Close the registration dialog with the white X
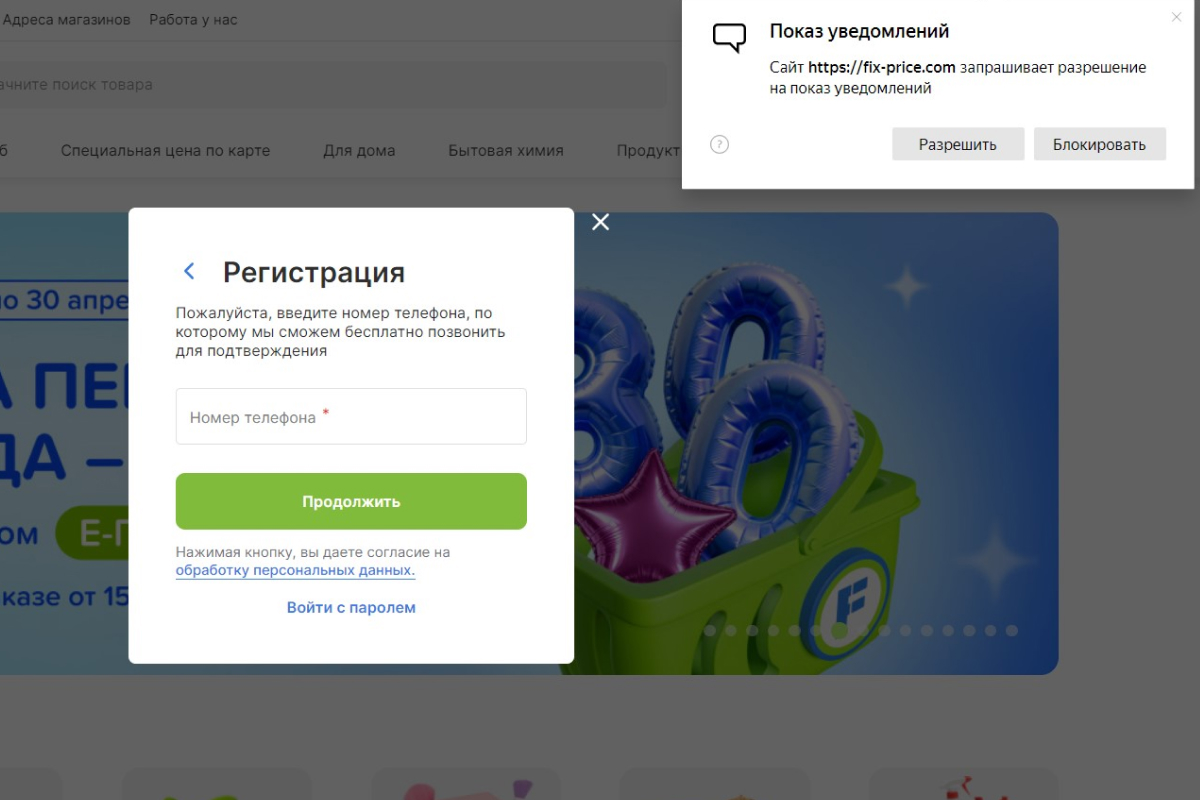This screenshot has height=800, width=1200. click(x=600, y=222)
